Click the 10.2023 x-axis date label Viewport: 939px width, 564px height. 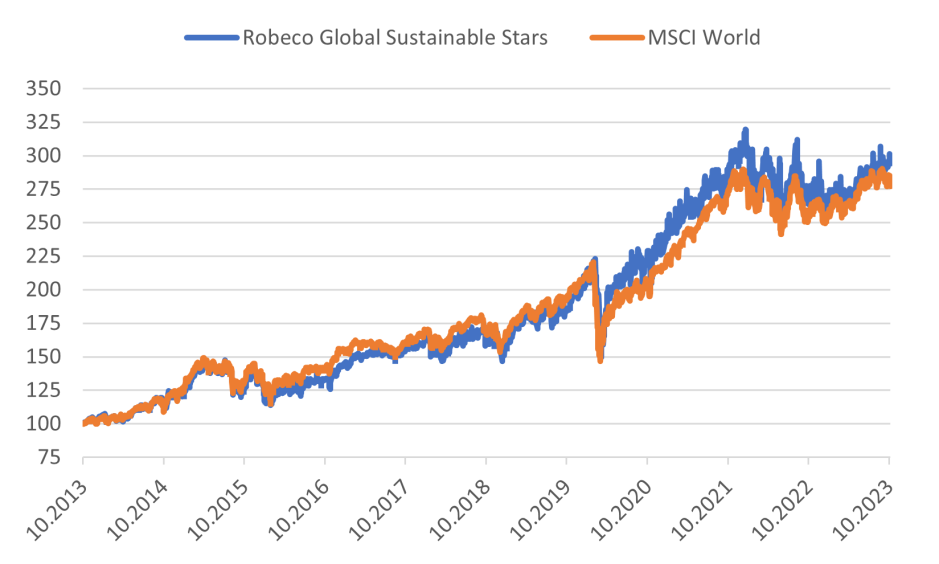[x=862, y=509]
